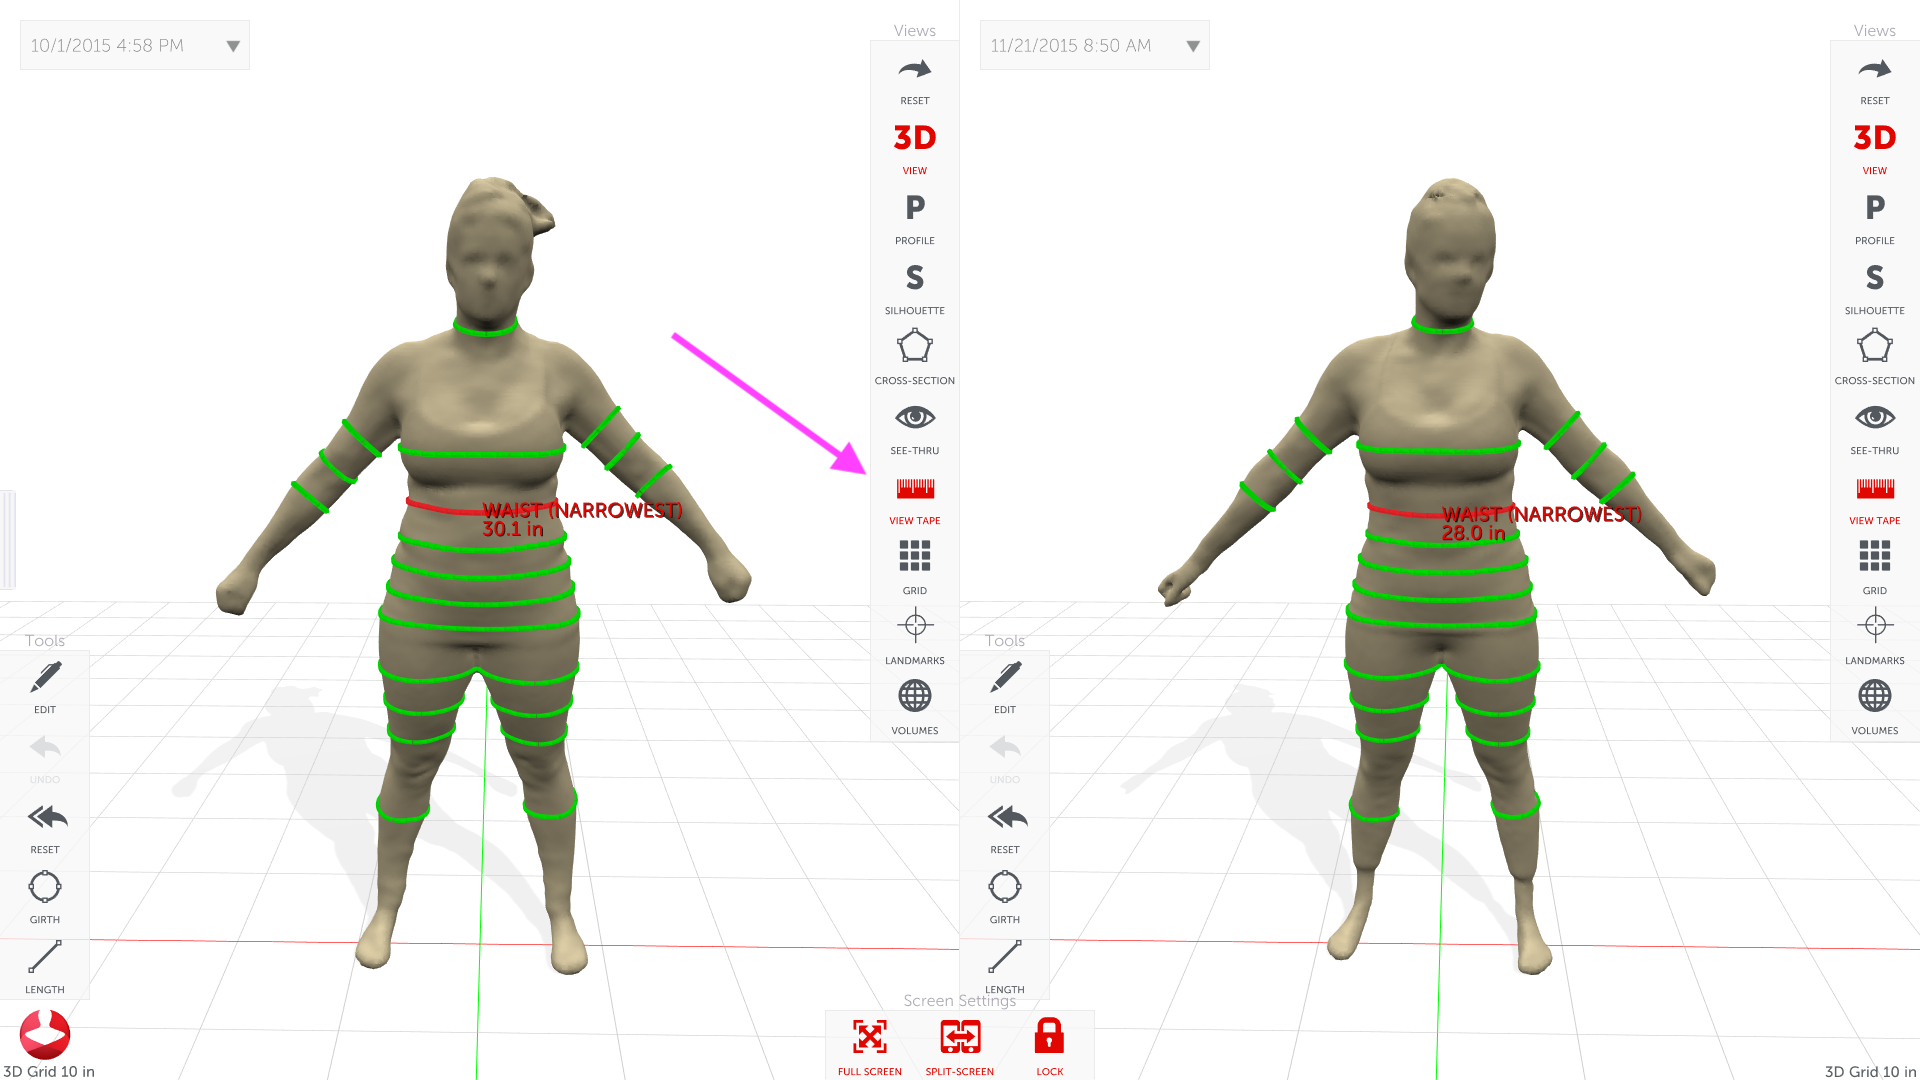
Task: Open Profile view in the left pane
Action: pyautogui.click(x=914, y=208)
